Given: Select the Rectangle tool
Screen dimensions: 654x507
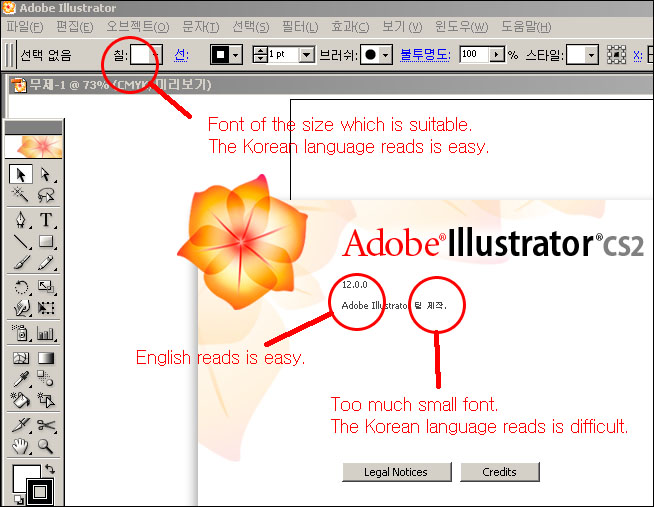Looking at the screenshot, I should 46,241.
